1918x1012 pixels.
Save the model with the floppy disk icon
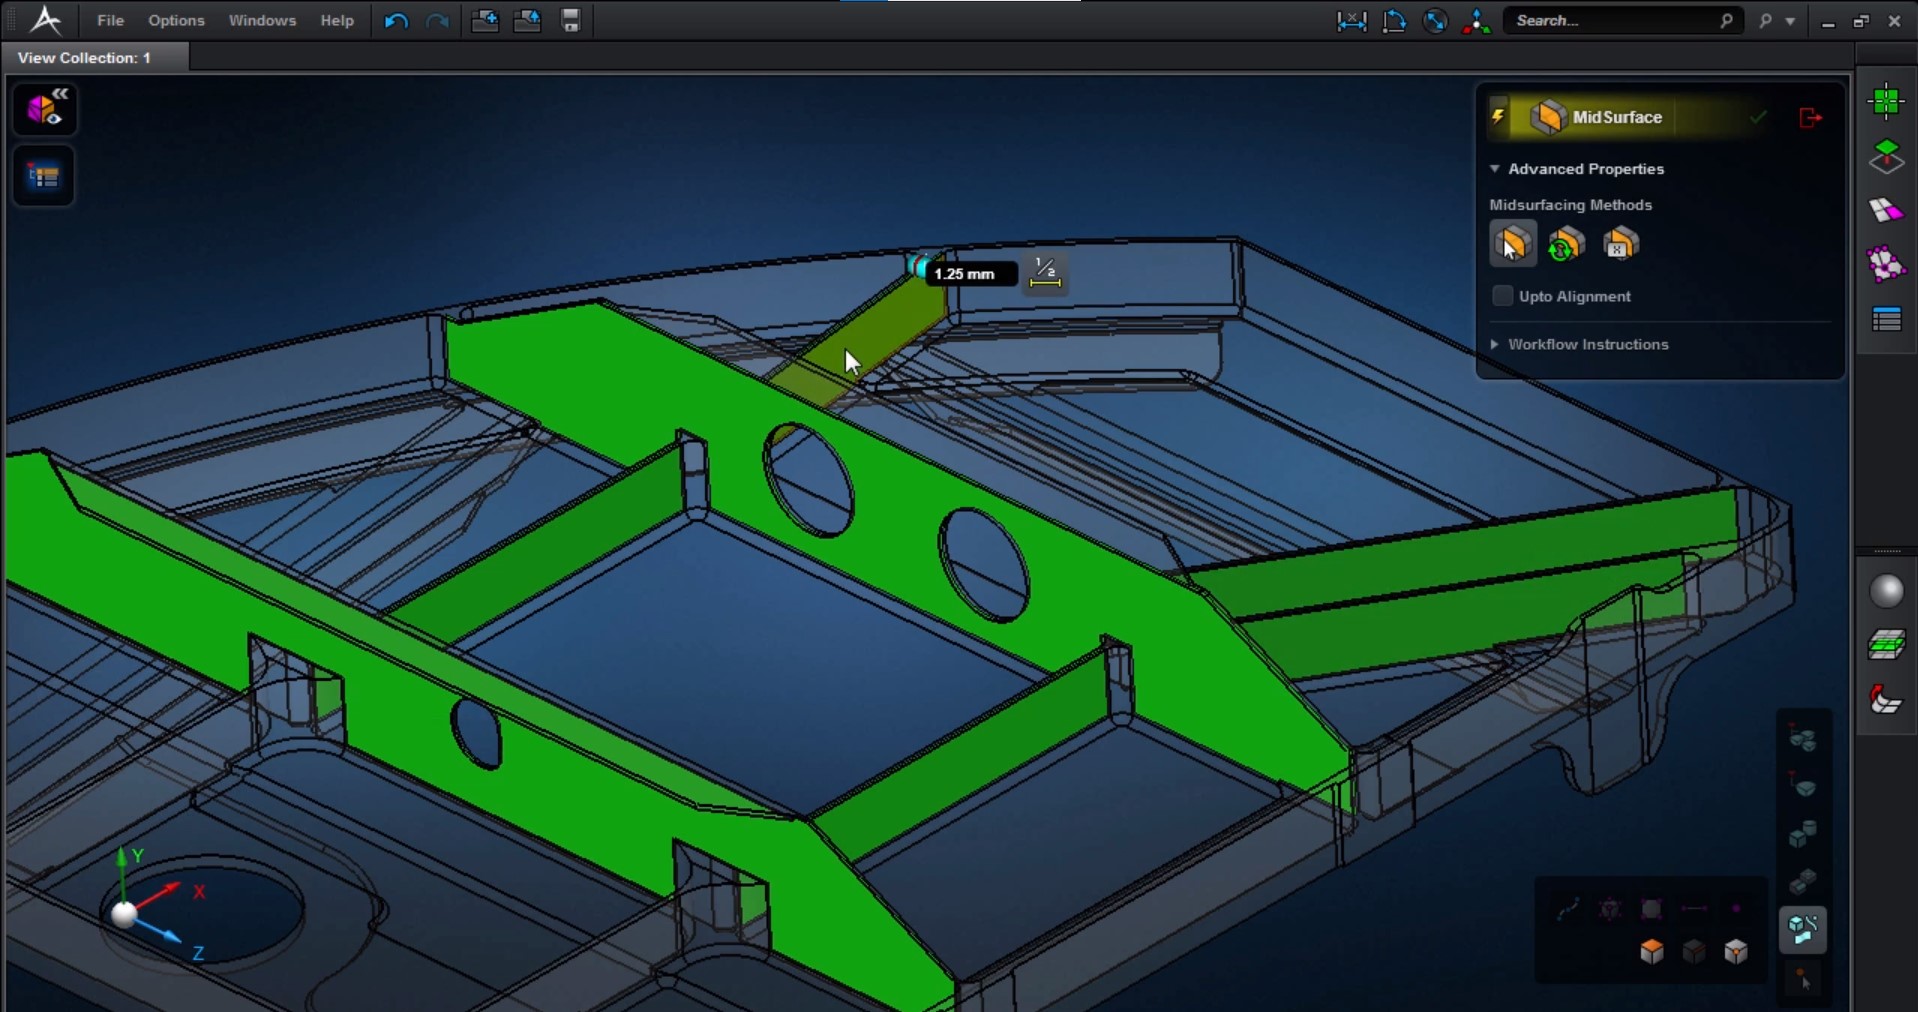571,20
